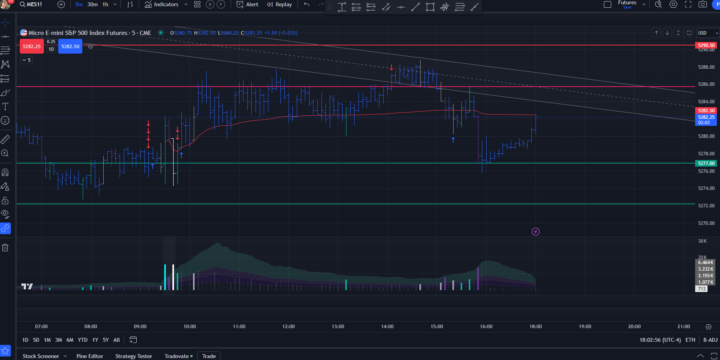Toggle hide all drawings eye icon
Screen dimensions: 720x360
click(5, 214)
